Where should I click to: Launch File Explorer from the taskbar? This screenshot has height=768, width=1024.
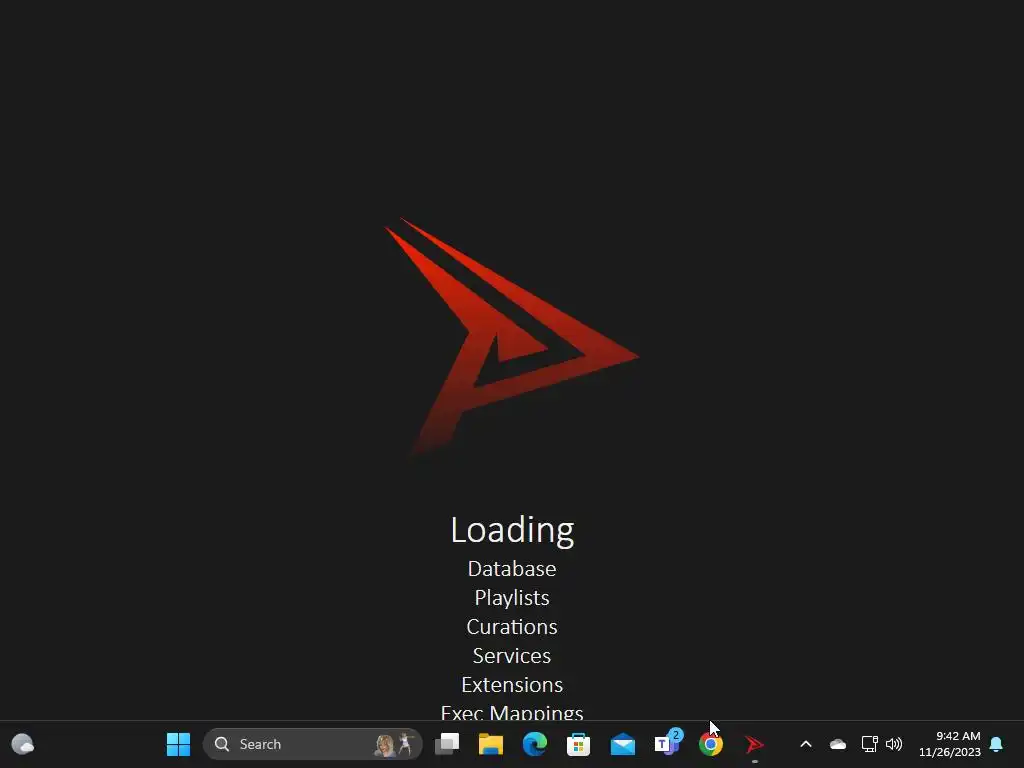pos(491,744)
